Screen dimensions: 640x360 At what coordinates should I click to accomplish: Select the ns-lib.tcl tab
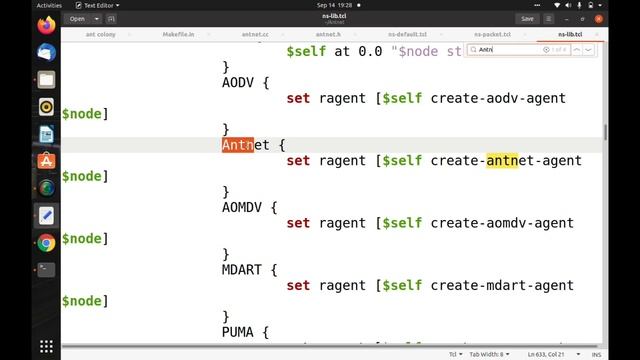click(x=570, y=34)
